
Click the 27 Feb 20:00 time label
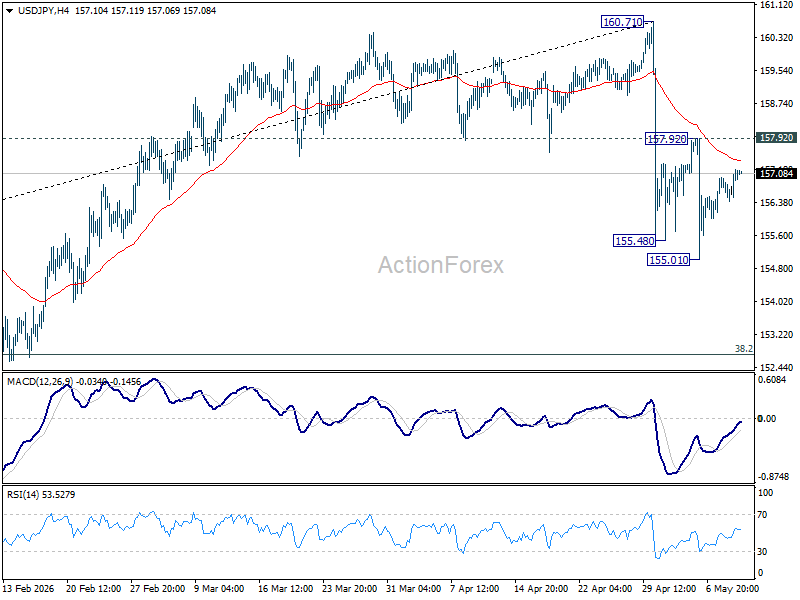click(x=158, y=589)
